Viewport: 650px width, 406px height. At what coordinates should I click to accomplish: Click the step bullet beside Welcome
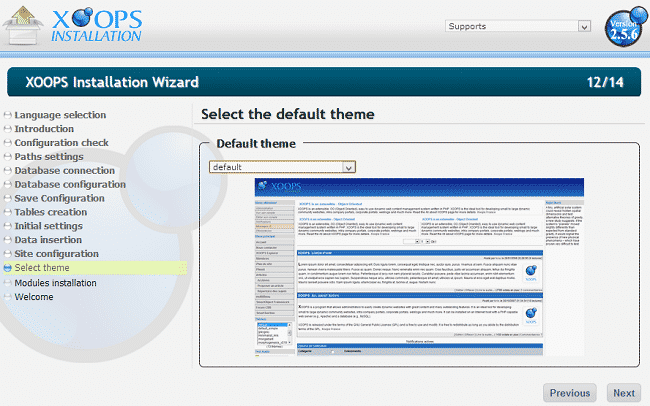pos(7,297)
